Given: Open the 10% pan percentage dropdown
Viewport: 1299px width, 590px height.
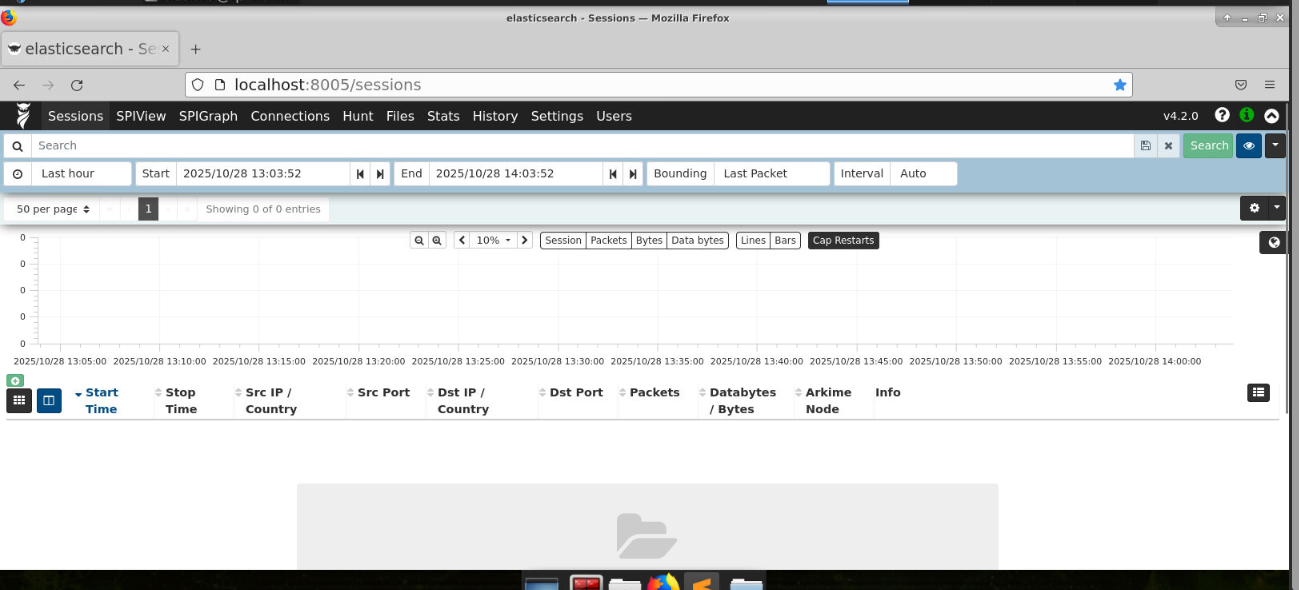Looking at the screenshot, I should (x=493, y=241).
